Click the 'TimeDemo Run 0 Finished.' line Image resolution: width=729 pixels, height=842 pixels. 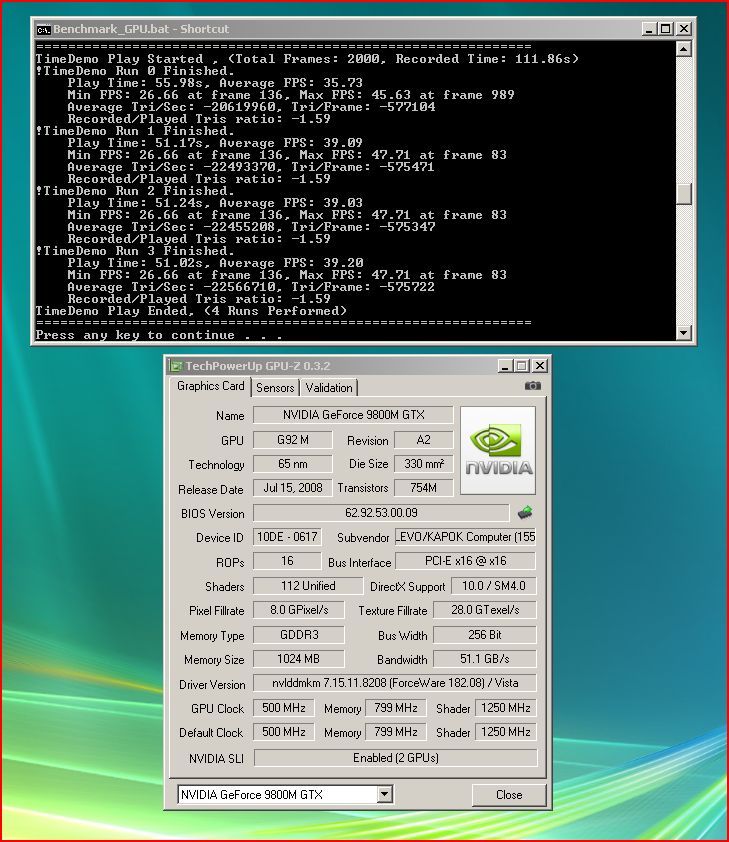pos(135,71)
